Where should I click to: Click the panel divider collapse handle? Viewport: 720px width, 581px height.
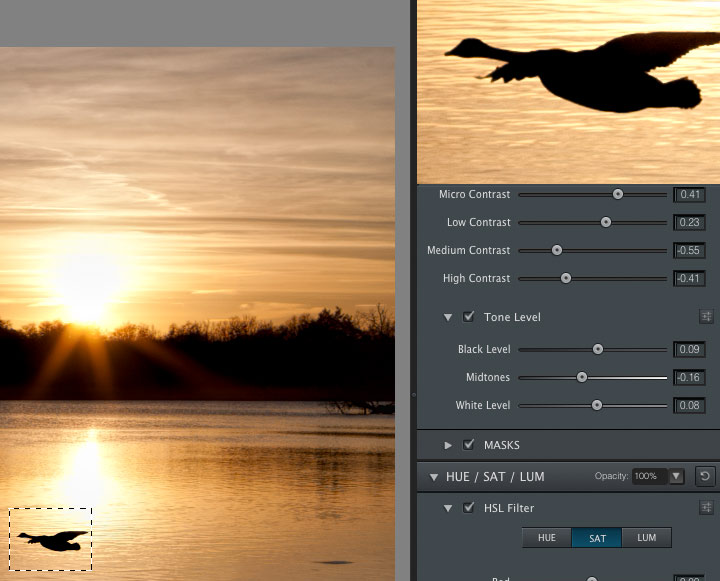413,395
